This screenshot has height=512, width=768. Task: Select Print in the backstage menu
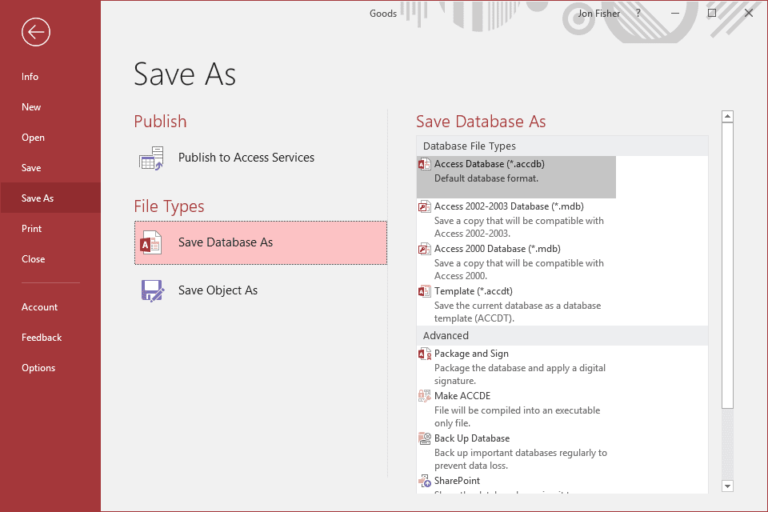pos(32,229)
